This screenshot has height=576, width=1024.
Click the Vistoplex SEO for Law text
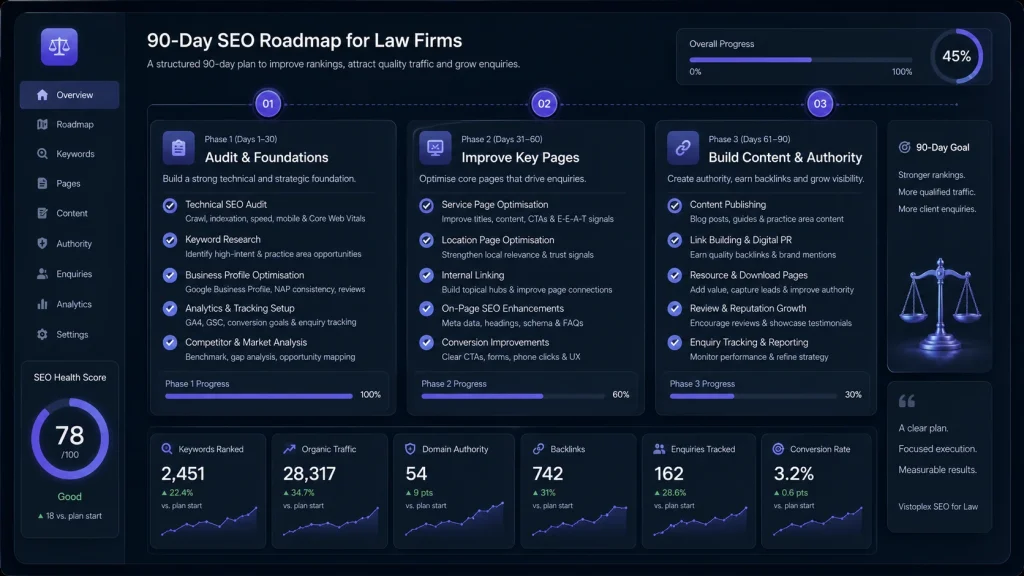[938, 507]
